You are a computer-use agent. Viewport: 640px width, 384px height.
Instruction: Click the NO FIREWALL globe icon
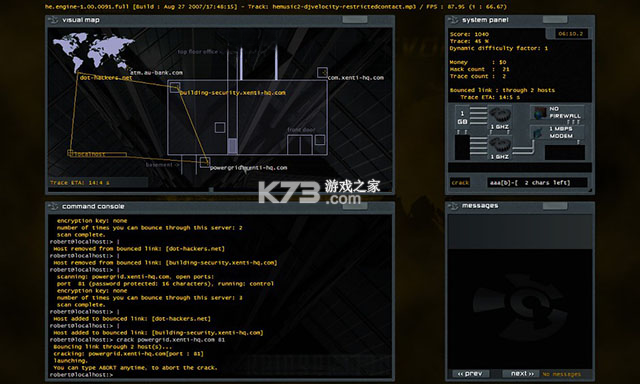pos(540,113)
